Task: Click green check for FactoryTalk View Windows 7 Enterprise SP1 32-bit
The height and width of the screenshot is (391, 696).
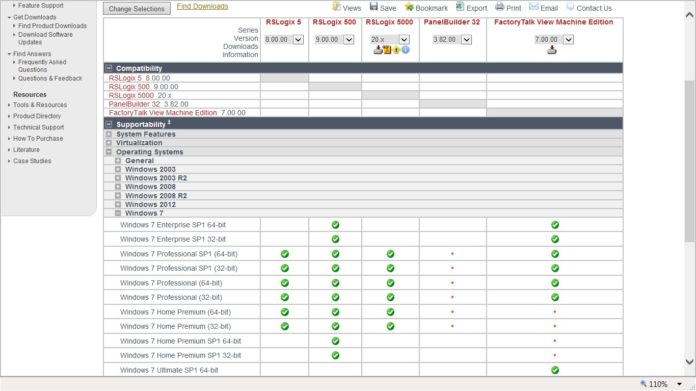Action: click(555, 239)
